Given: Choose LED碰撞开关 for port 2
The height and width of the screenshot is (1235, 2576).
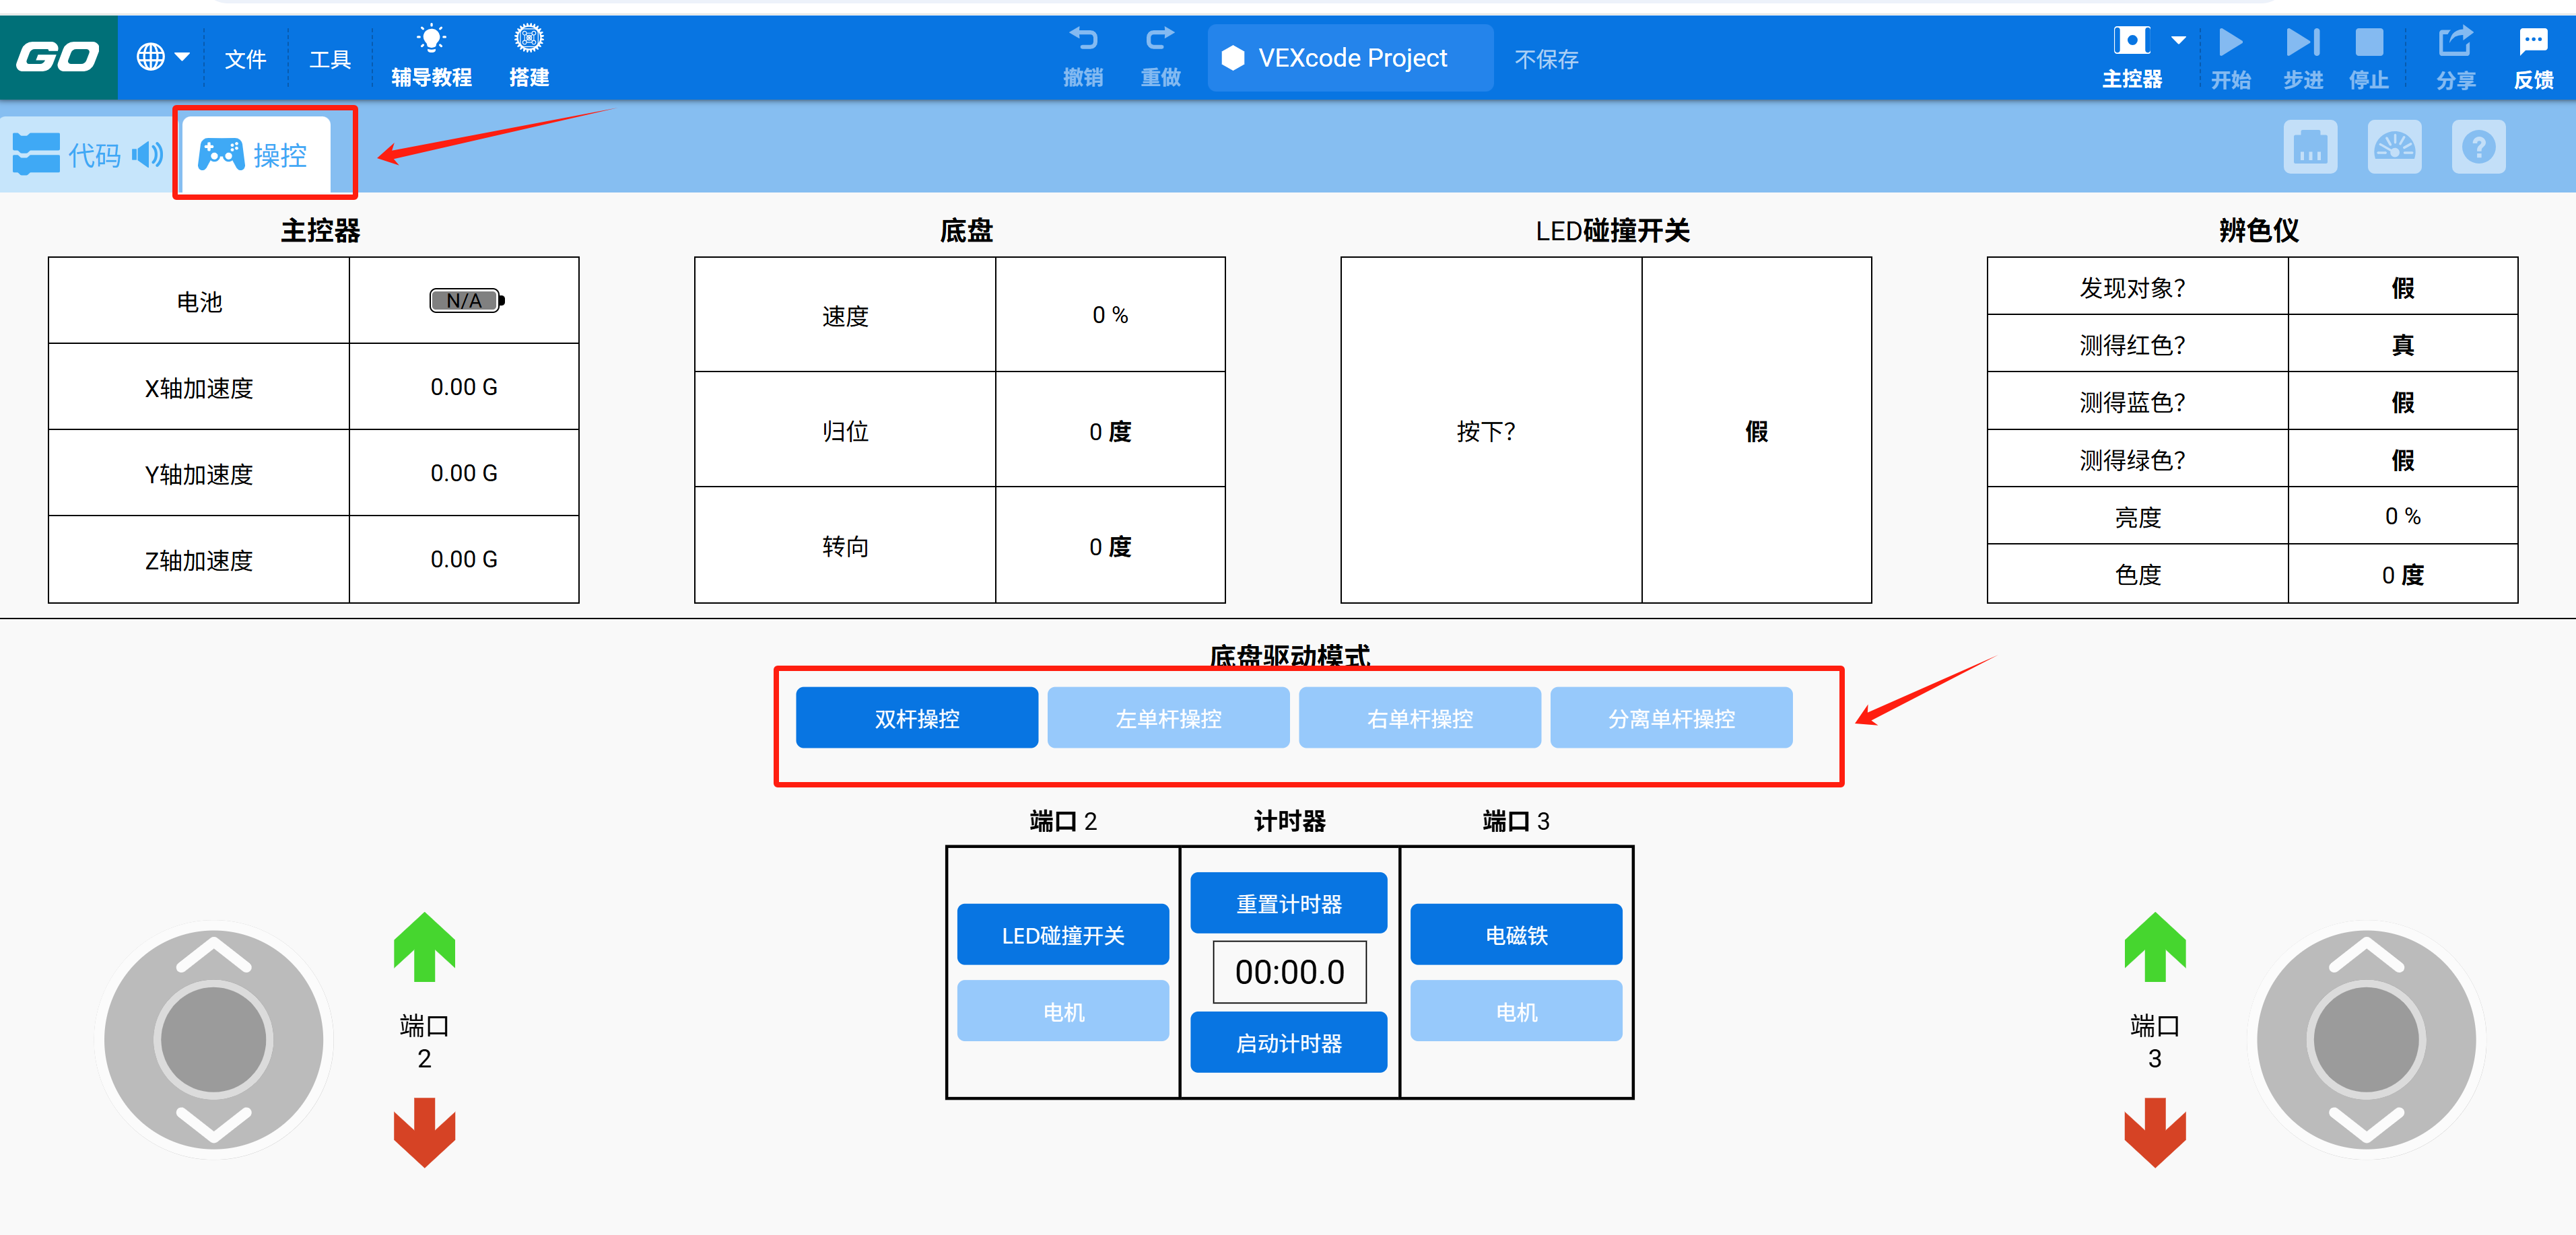Looking at the screenshot, I should (x=1062, y=934).
